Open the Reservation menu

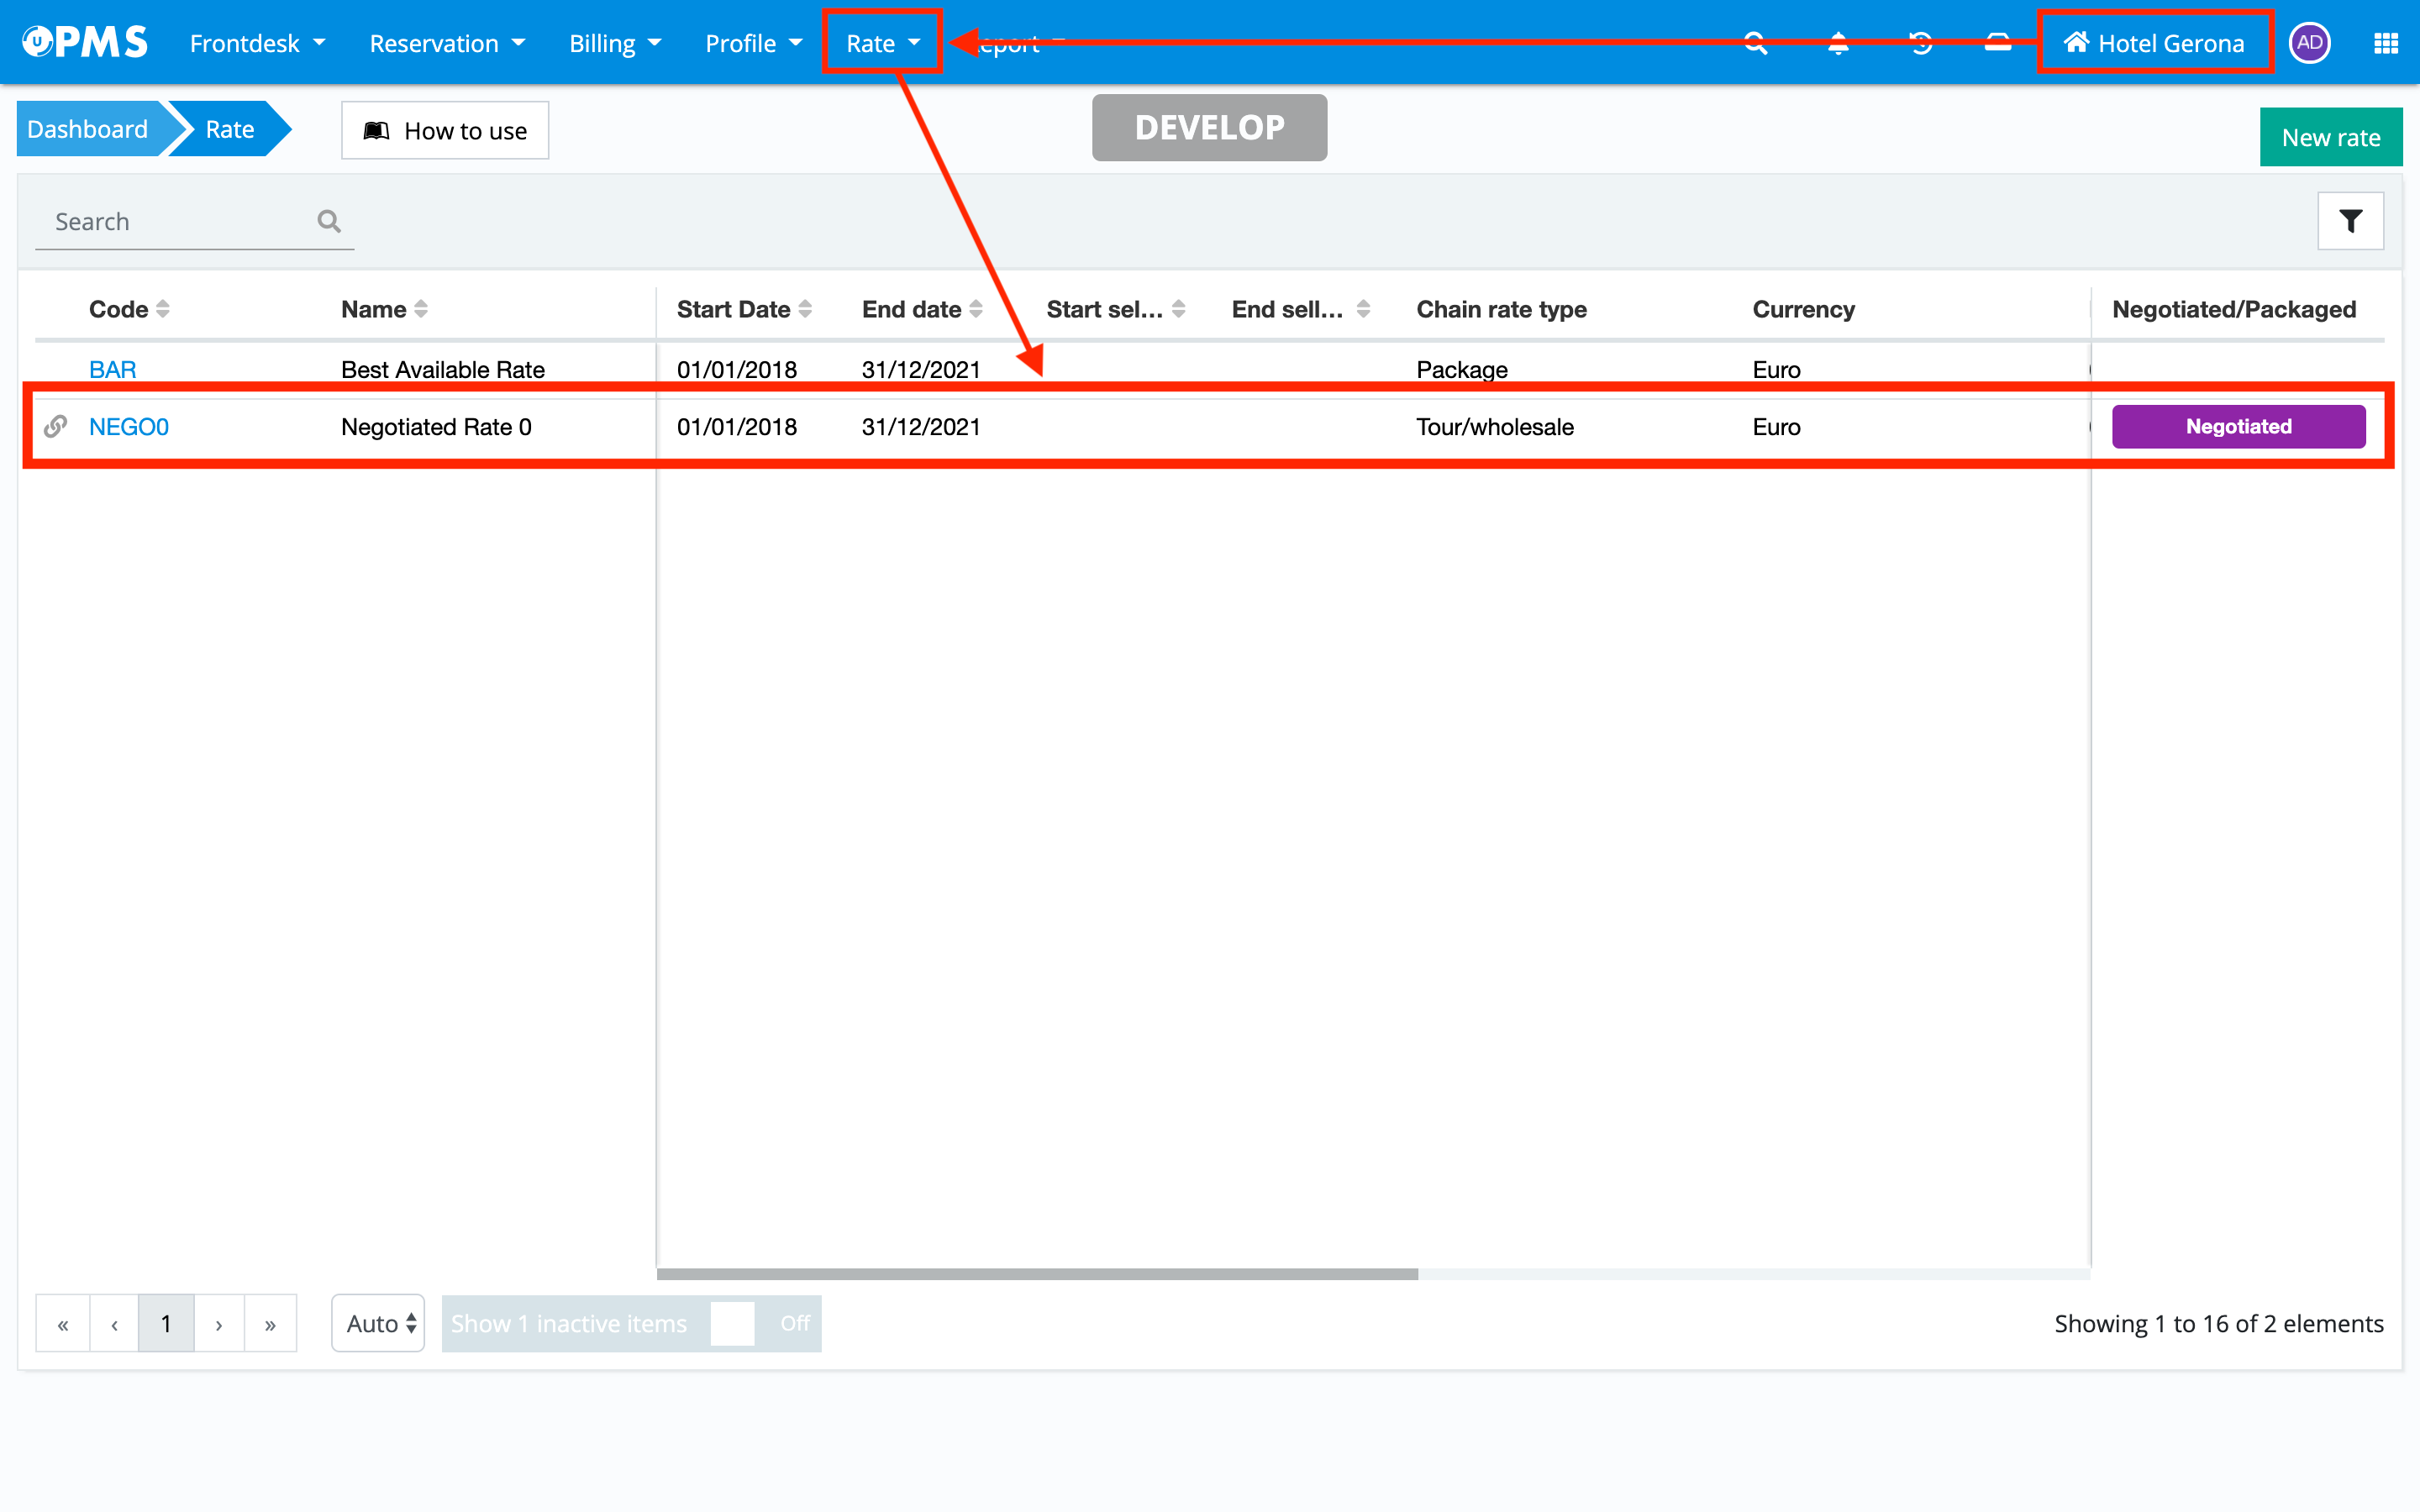446,43
